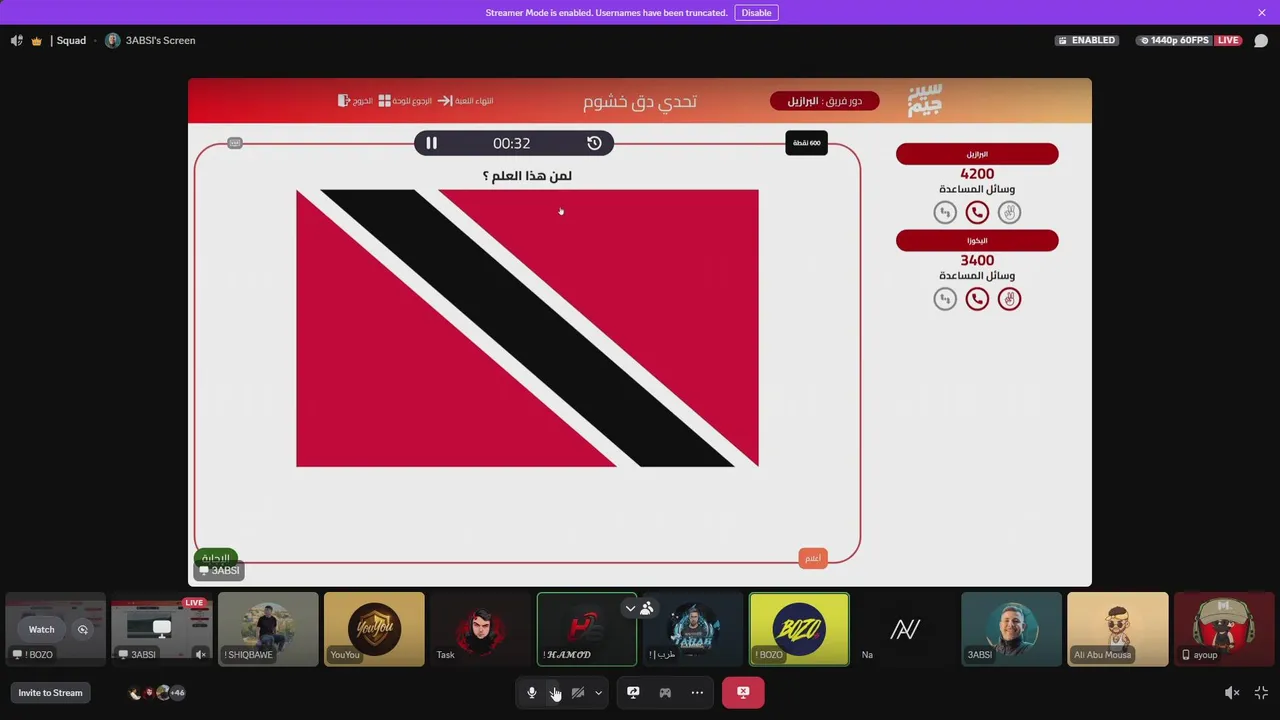Click the Trinidad flag image

coord(527,328)
